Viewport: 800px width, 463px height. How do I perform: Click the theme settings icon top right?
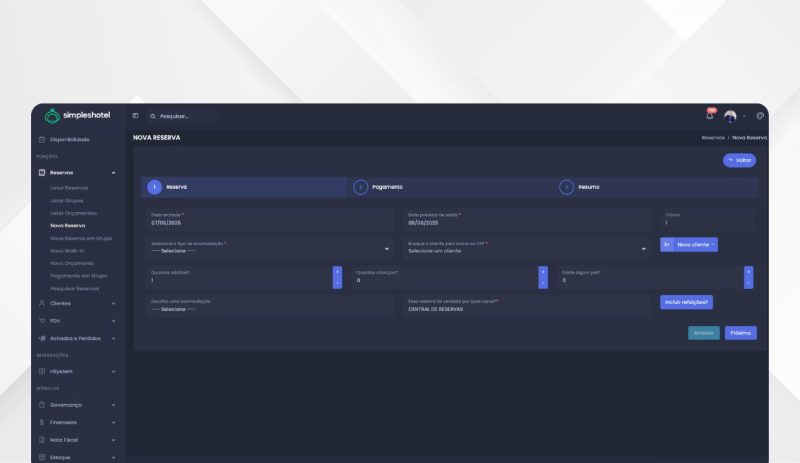(x=760, y=116)
